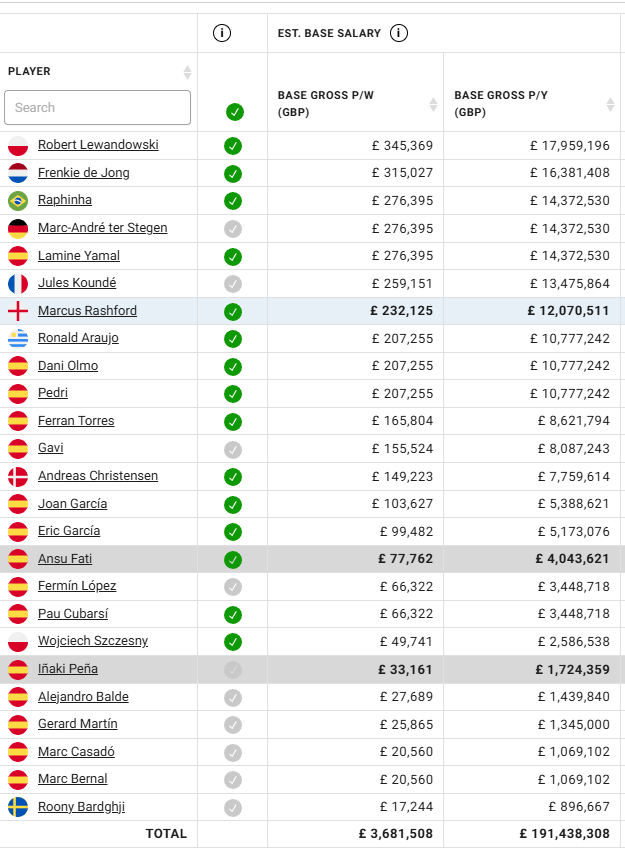The width and height of the screenshot is (625, 848).
Task: Click the Brazil flag next to Raphinha
Action: coord(18,200)
